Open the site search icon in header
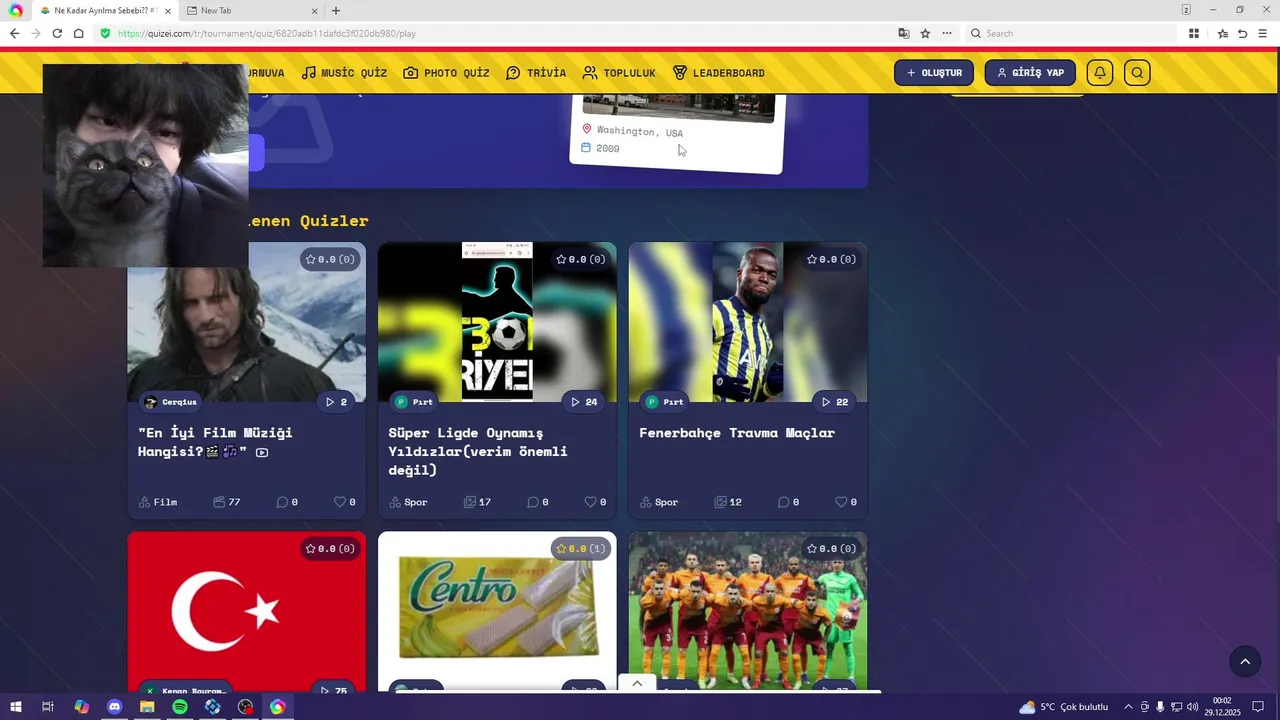The image size is (1280, 720). pyautogui.click(x=1137, y=73)
